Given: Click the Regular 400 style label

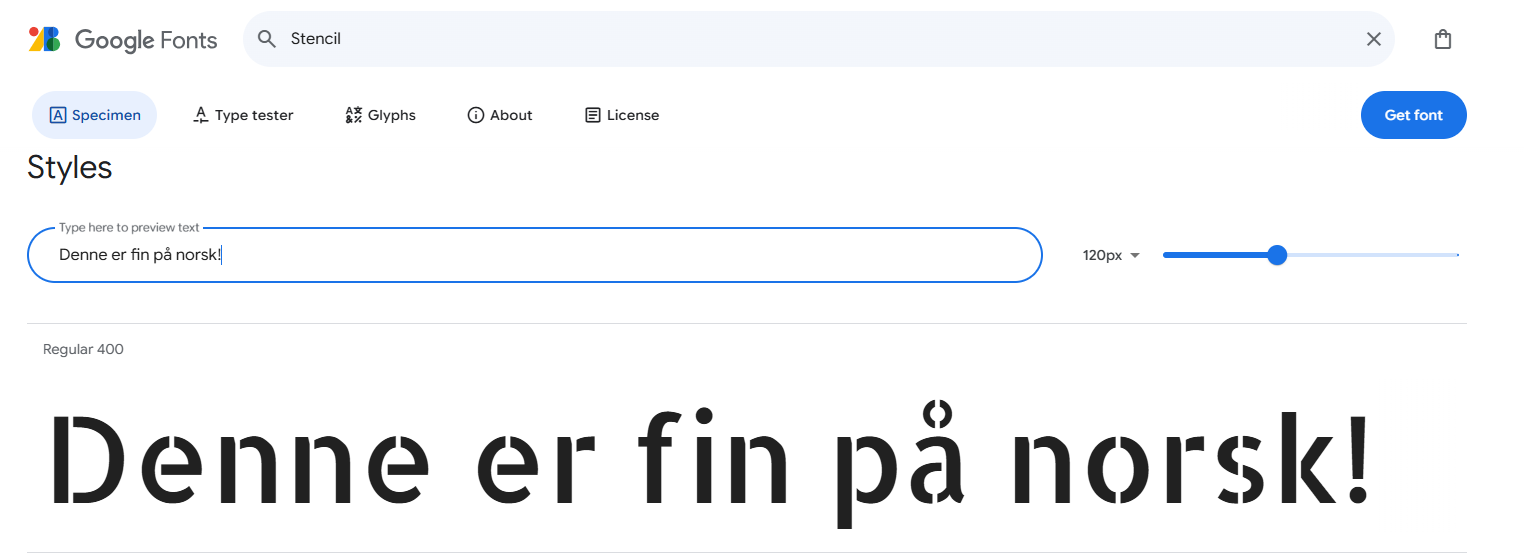Looking at the screenshot, I should [83, 349].
